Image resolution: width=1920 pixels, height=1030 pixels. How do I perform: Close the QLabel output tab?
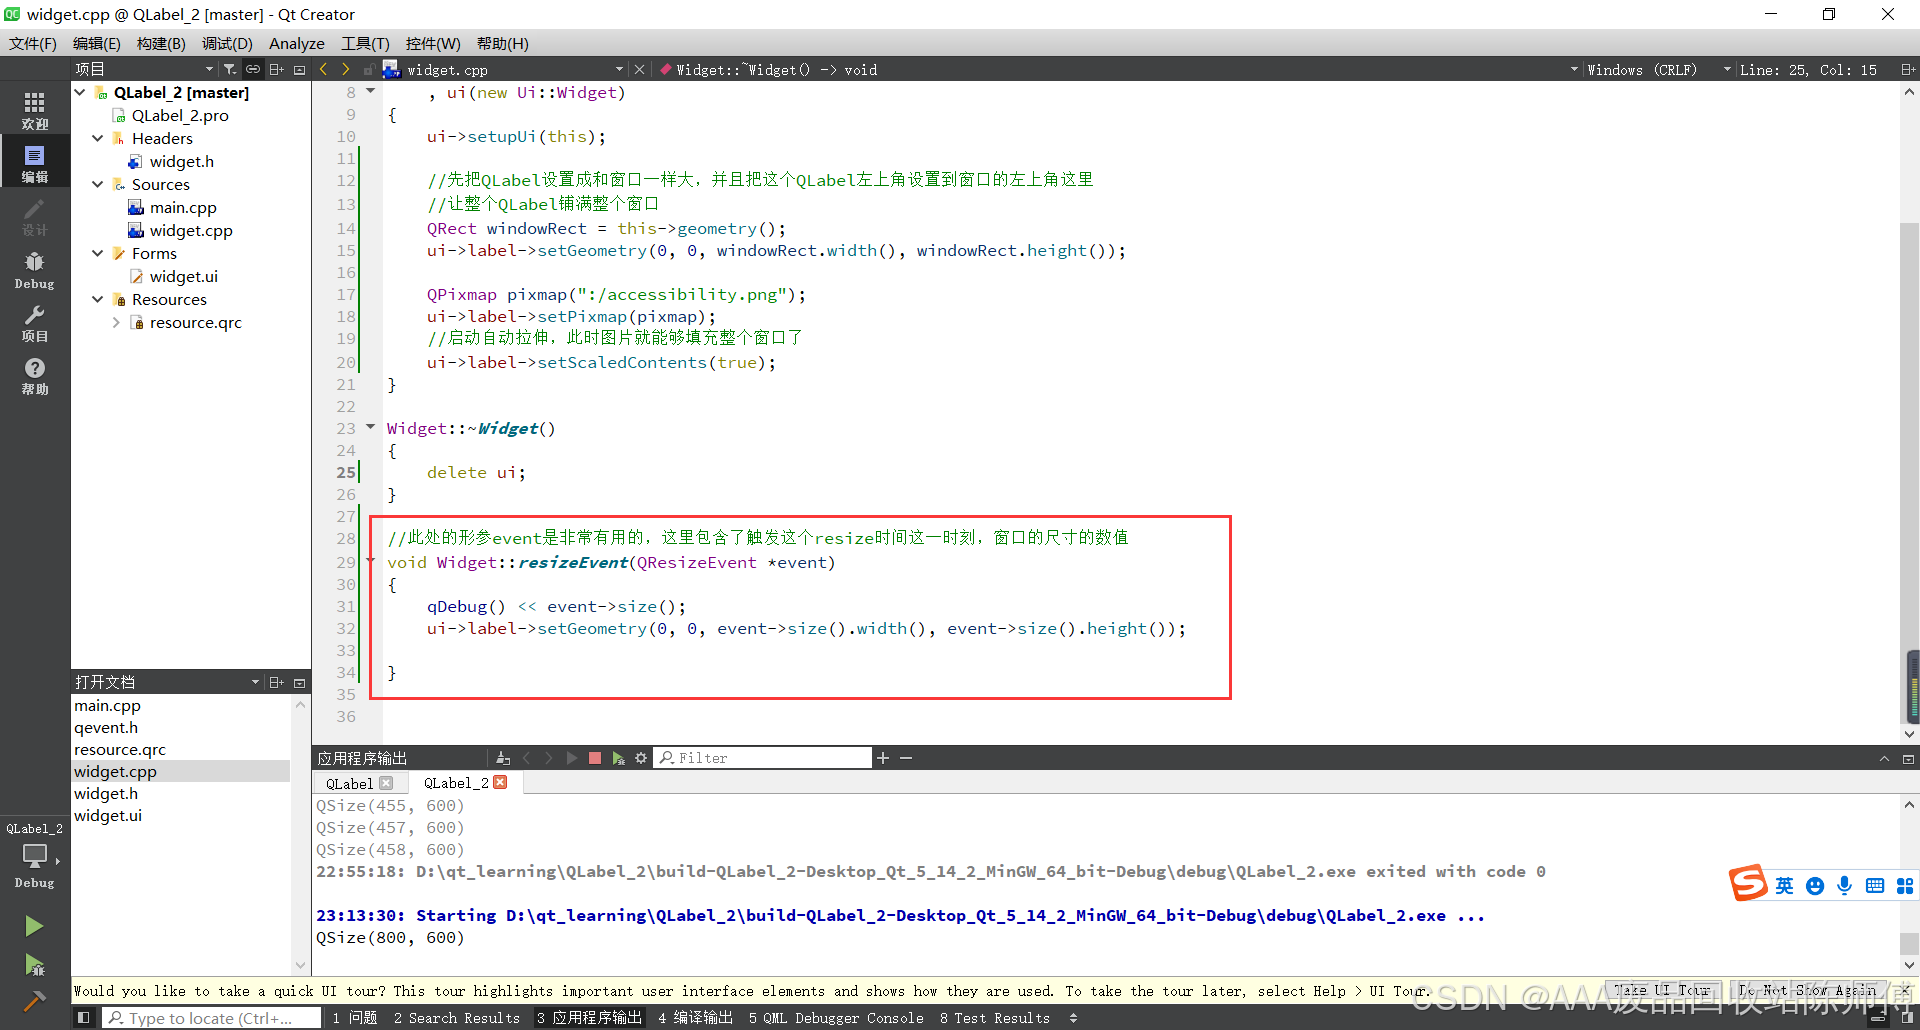(387, 783)
